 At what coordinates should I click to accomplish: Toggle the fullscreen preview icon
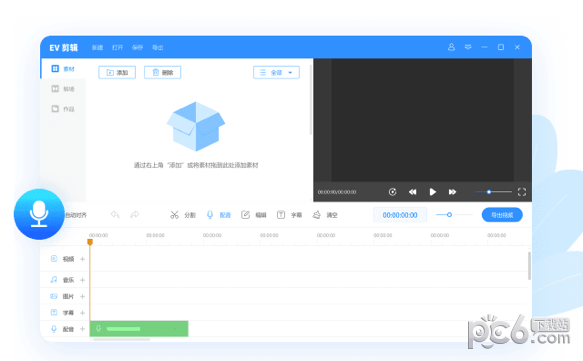click(x=522, y=192)
